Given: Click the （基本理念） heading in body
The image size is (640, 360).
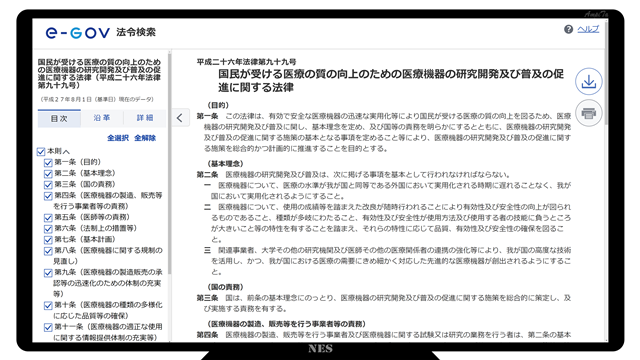Looking at the screenshot, I should pyautogui.click(x=226, y=164).
